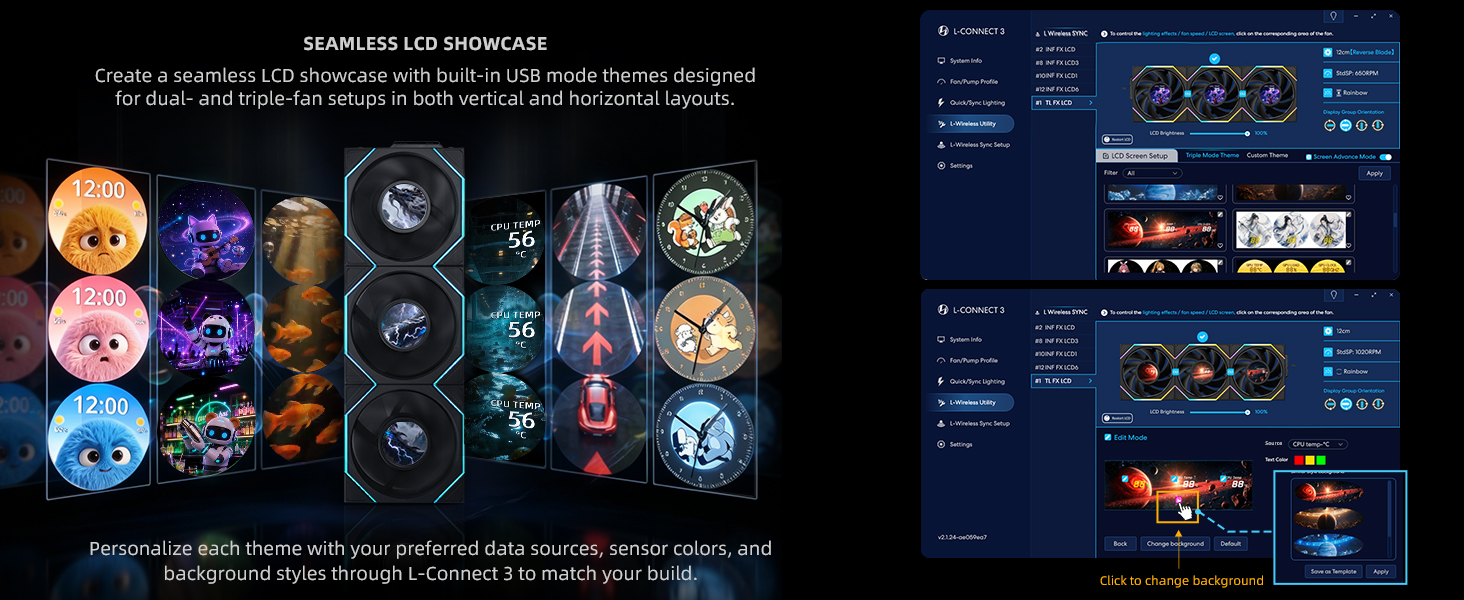Pick the green Text Color swatch
This screenshot has height=600, width=1464.
click(1320, 460)
